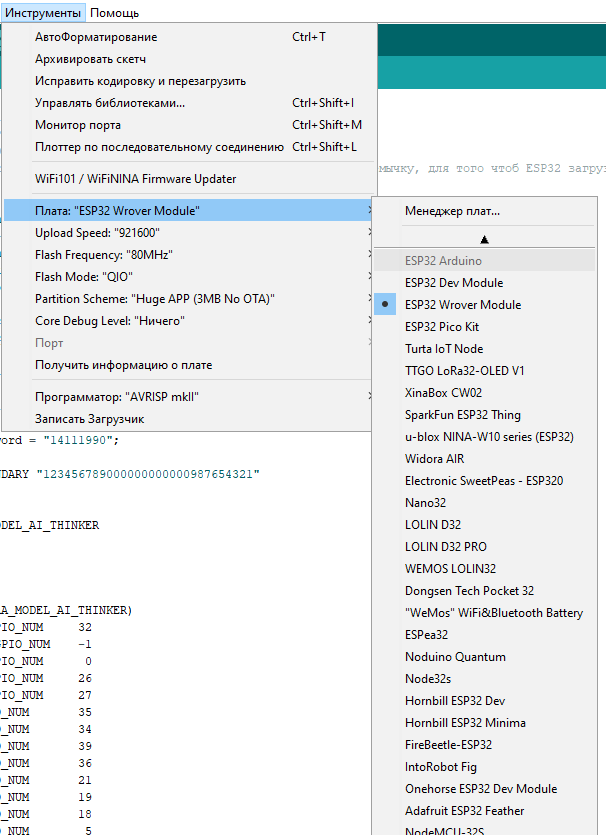Select TTGO LoRa32-OLED V1 board
The height and width of the screenshot is (835, 606).
485,371
